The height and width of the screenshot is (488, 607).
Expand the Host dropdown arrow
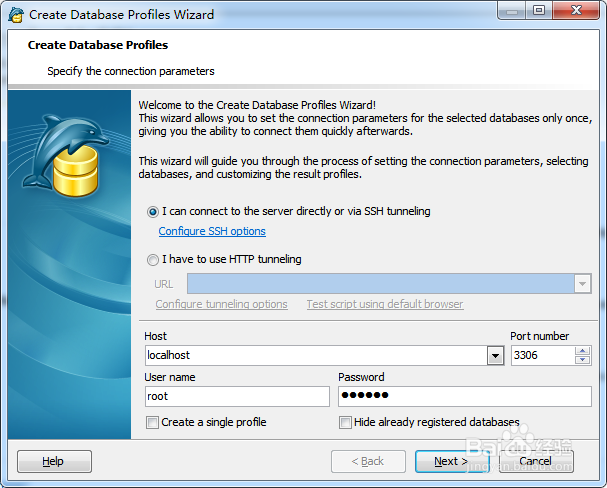coord(496,355)
